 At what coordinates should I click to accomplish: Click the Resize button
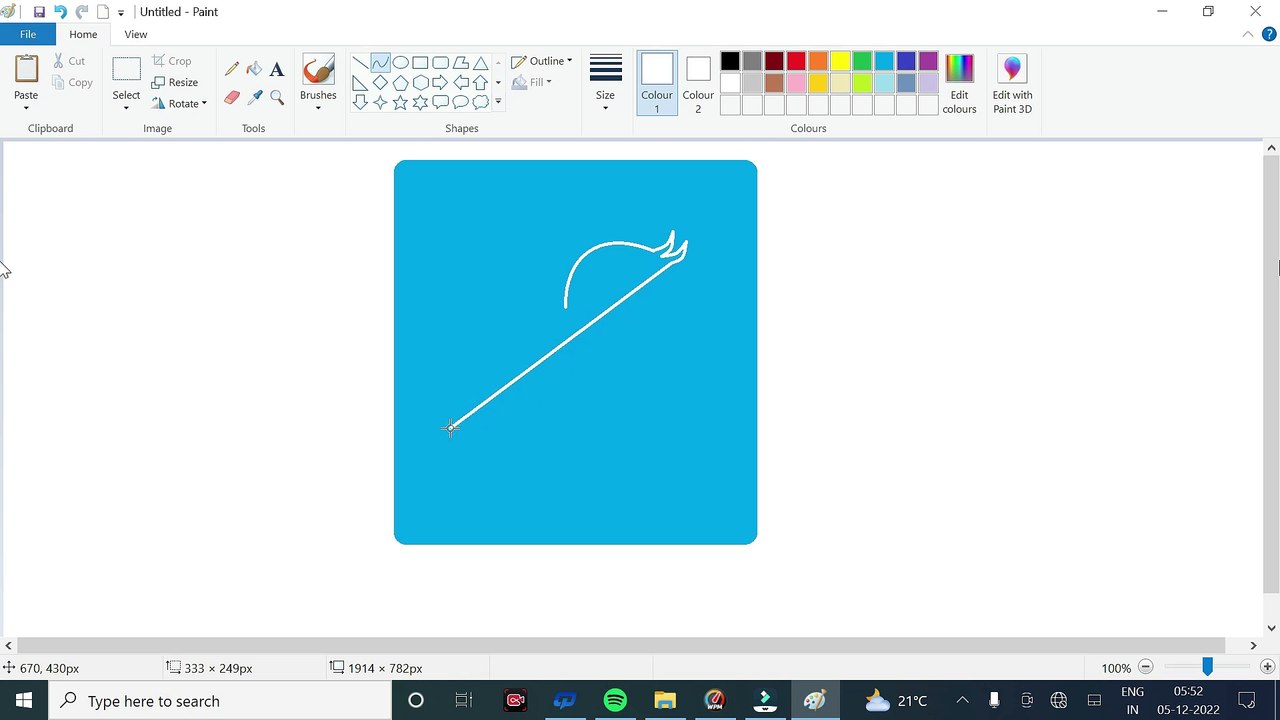click(175, 82)
